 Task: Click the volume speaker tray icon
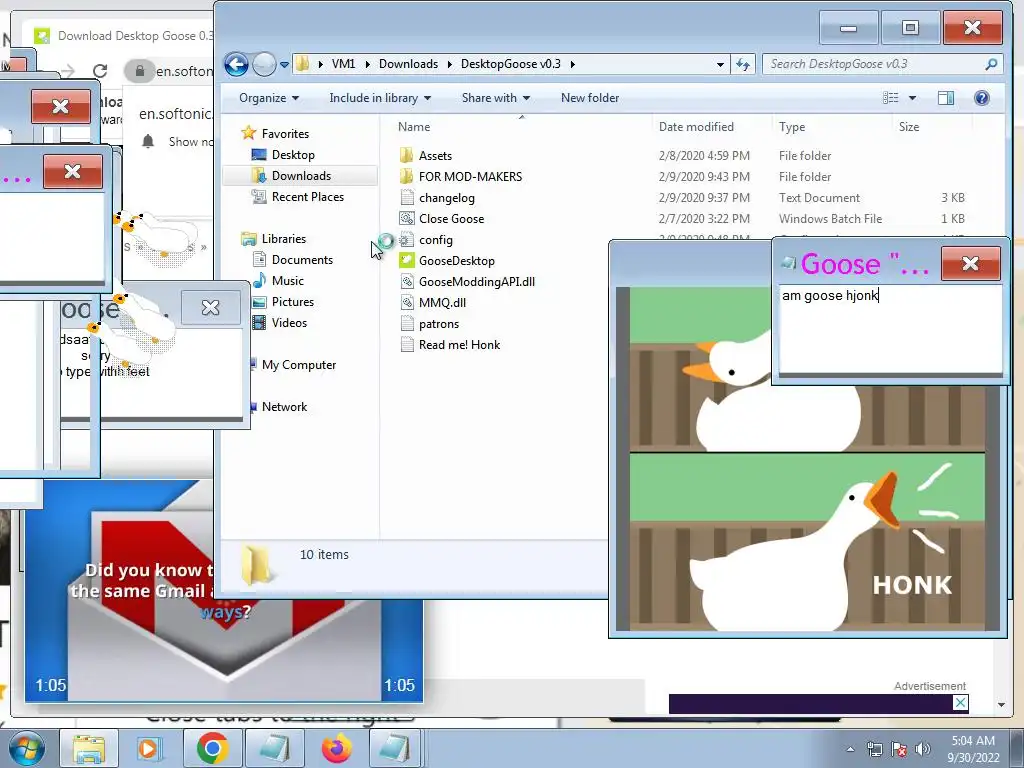(x=923, y=749)
